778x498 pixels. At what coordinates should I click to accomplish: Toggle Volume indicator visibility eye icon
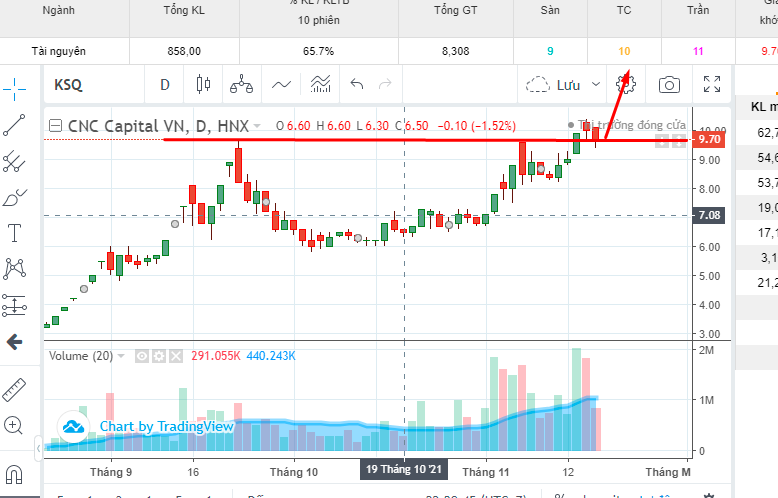point(142,356)
